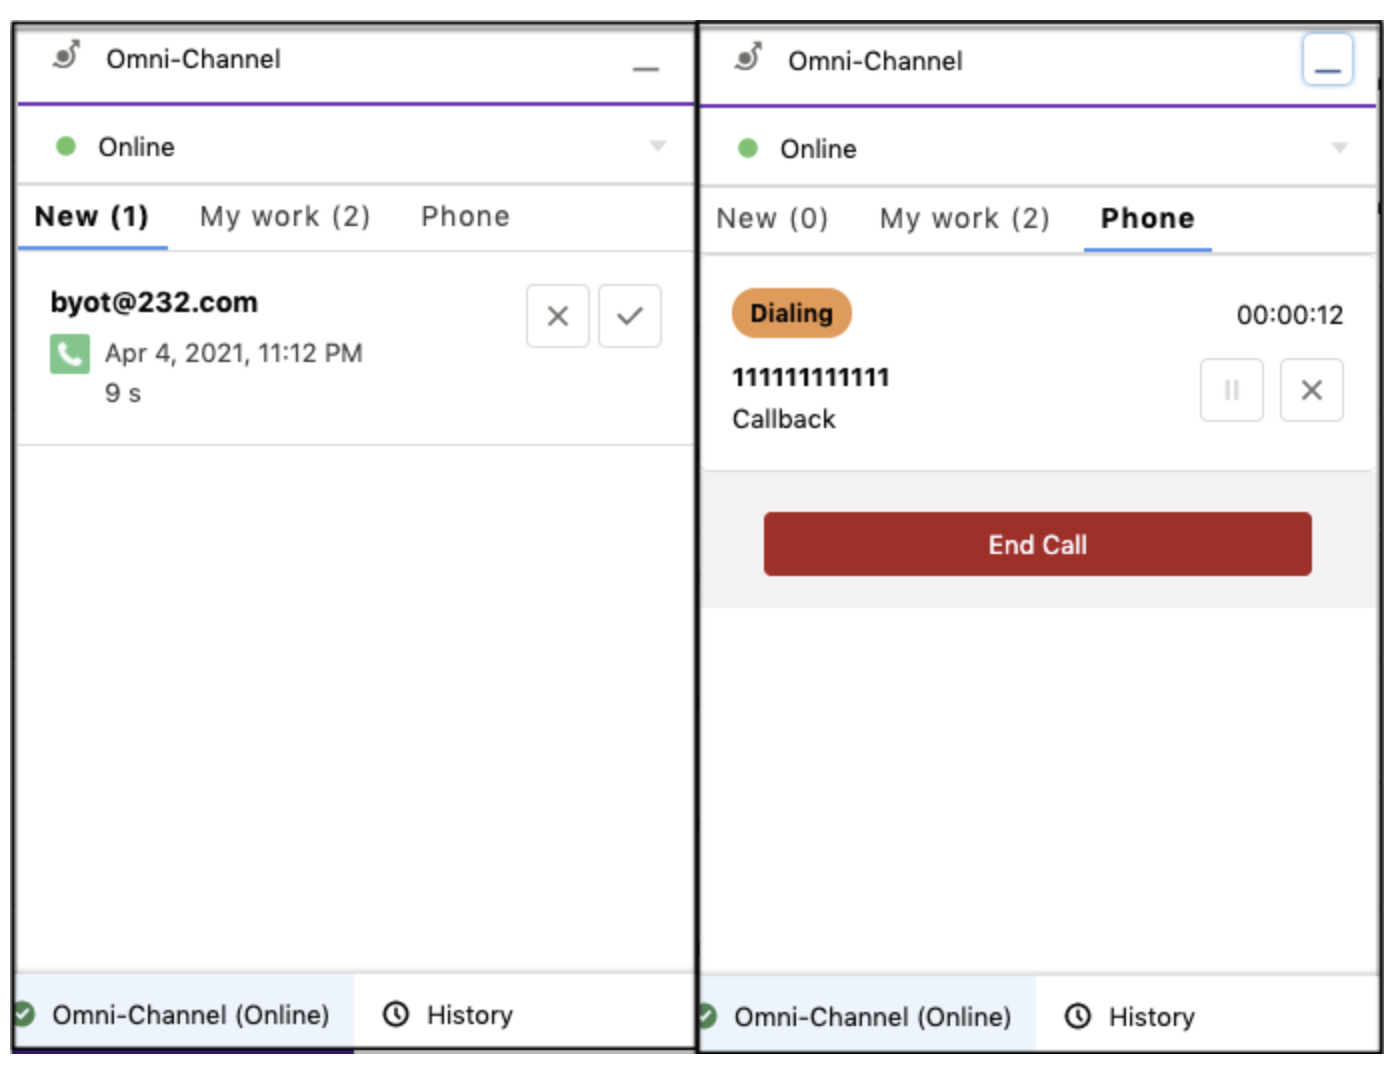
Task: Click green status dot in left panel
Action: (x=66, y=146)
